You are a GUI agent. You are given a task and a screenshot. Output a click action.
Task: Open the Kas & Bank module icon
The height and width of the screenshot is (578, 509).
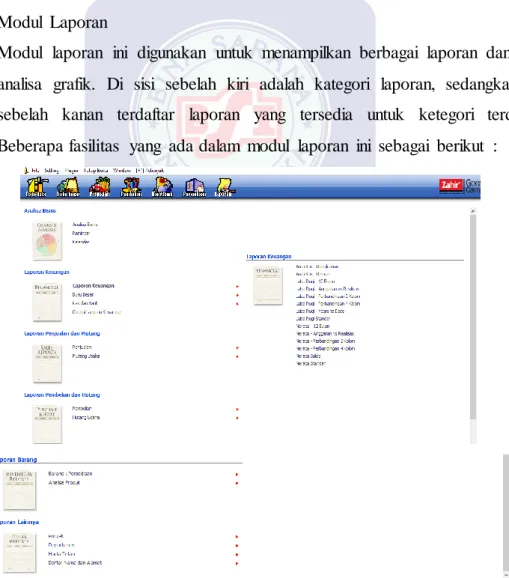point(163,187)
